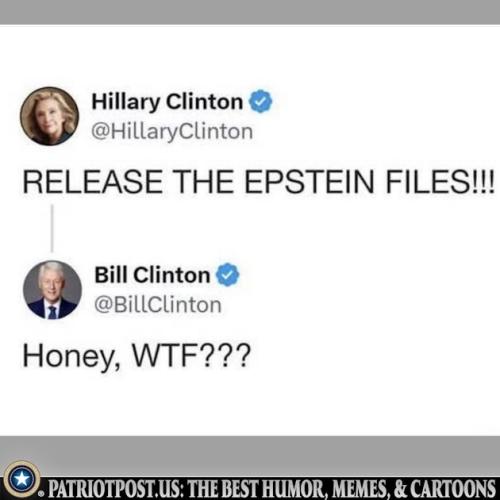Screen dimensions: 500x500
Task: Open Bill Clinton's profile picture
Action: coord(52,290)
